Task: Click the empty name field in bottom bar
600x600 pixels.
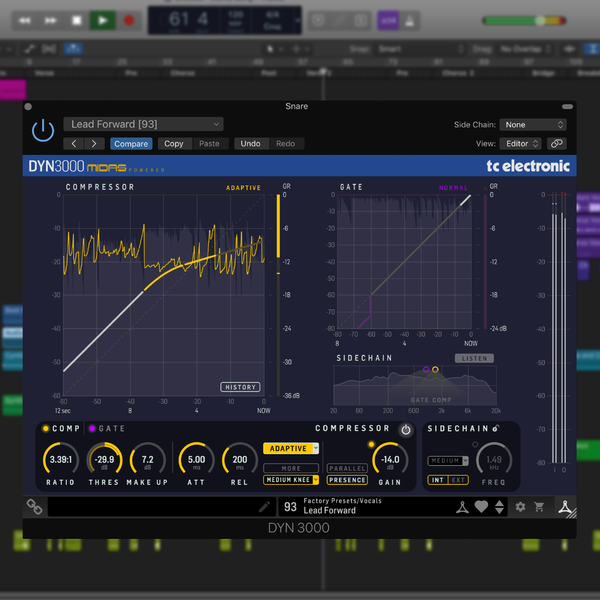Action: pos(161,507)
